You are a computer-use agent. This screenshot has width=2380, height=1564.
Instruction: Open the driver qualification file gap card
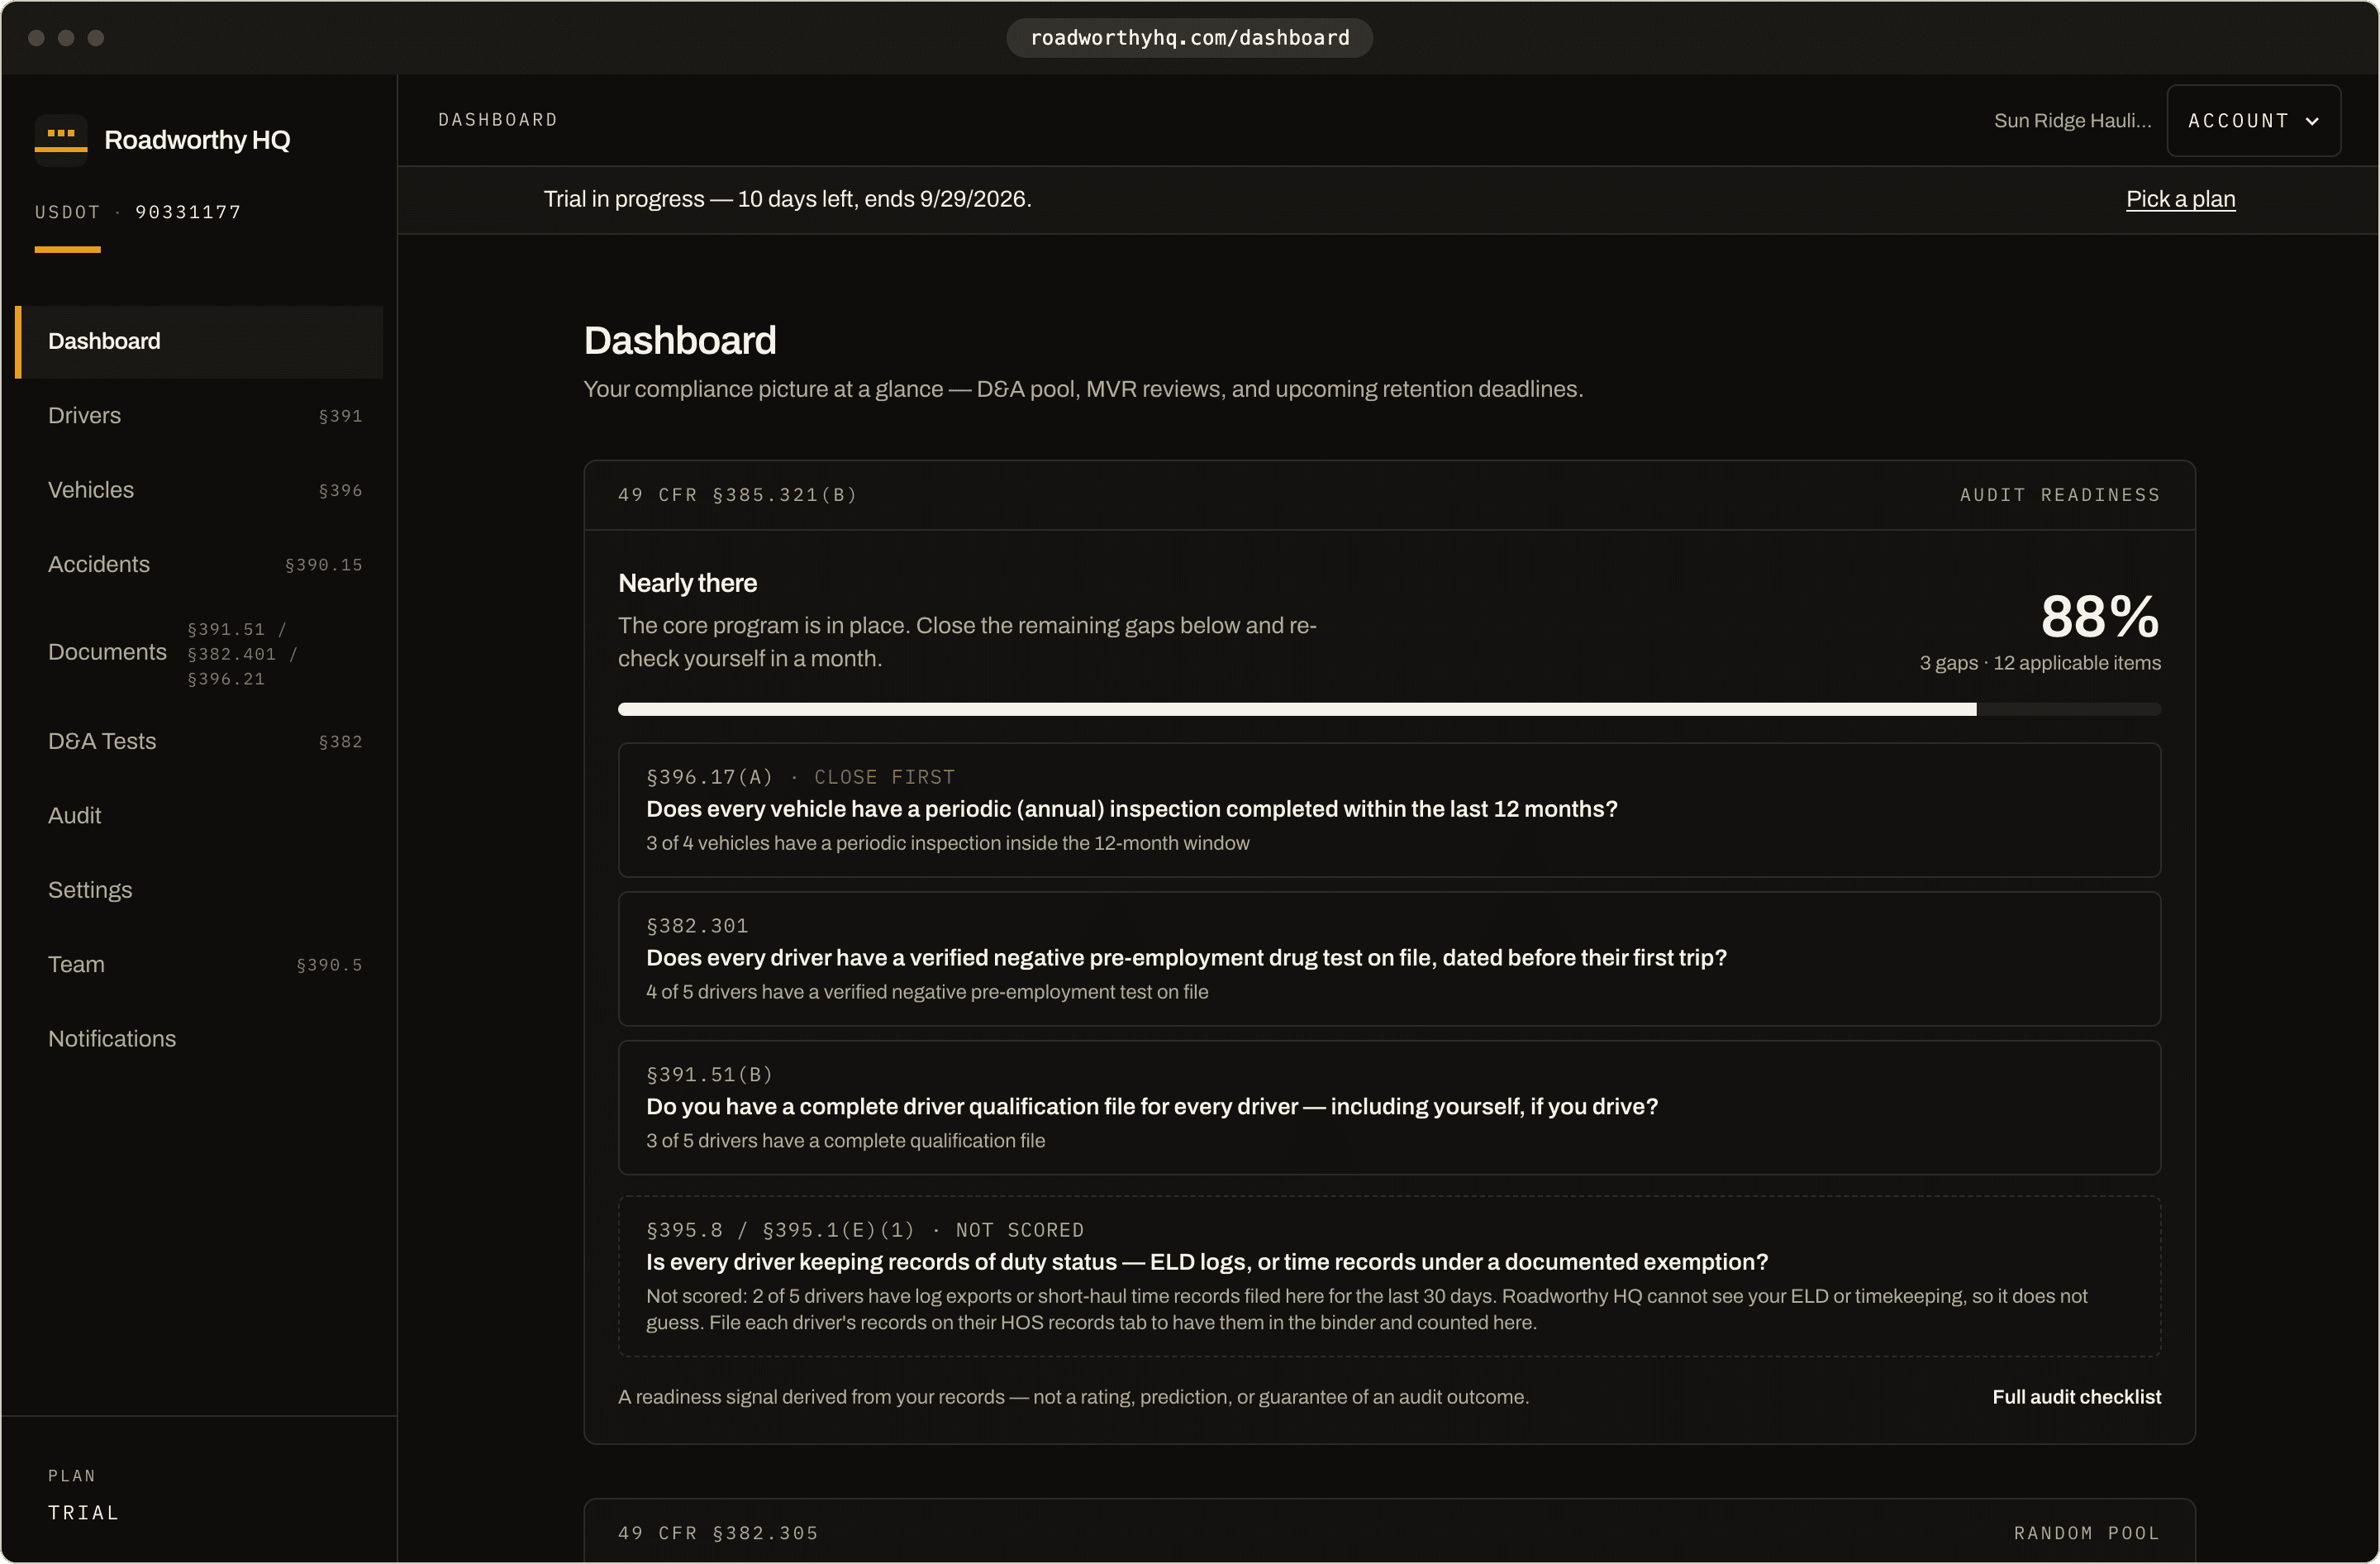pos(1389,1108)
